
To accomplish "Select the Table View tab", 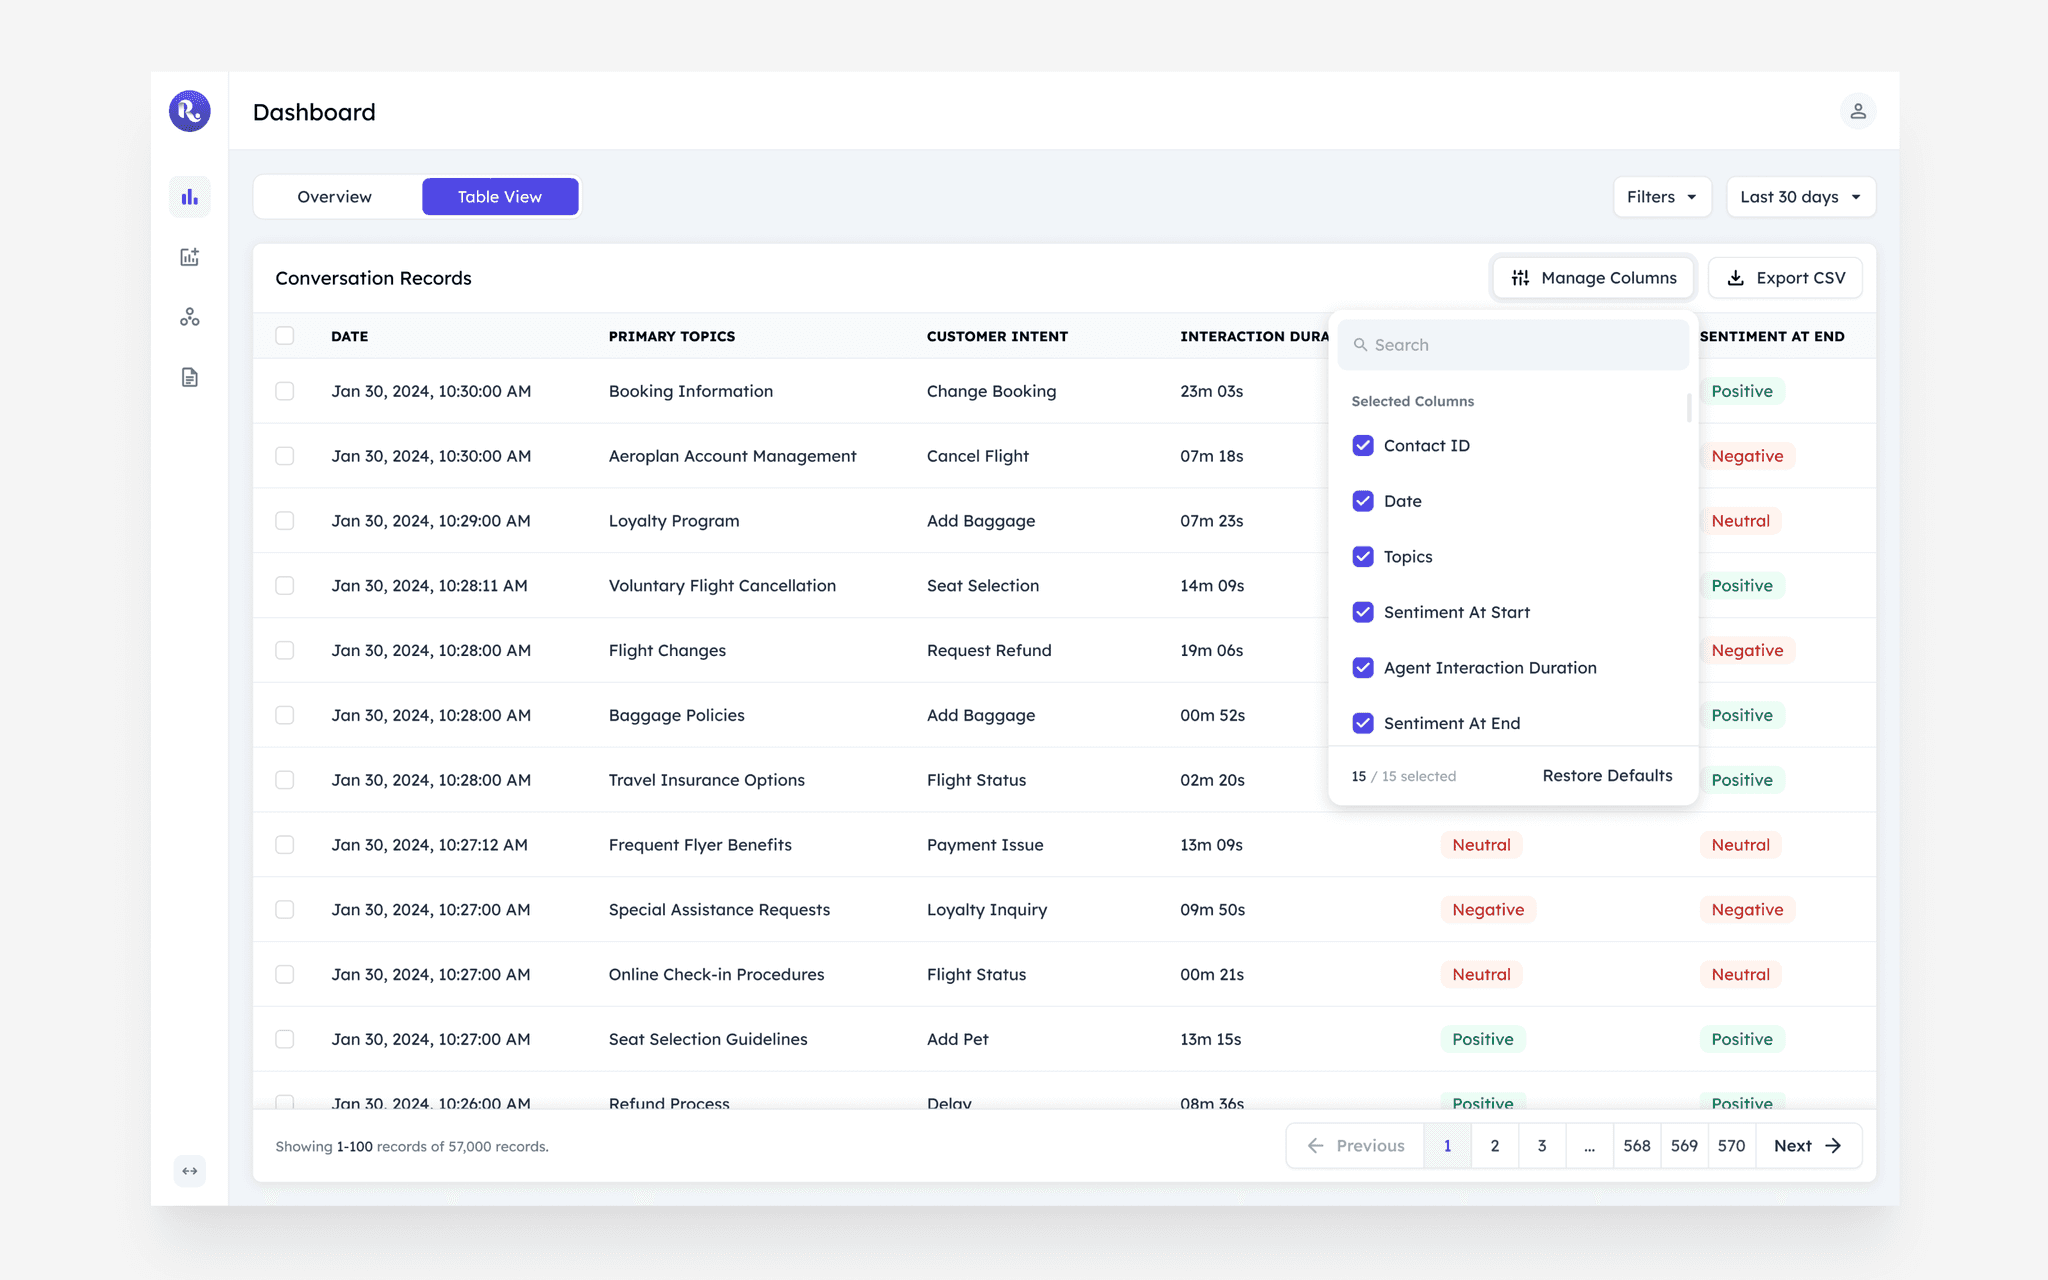I will [x=499, y=197].
